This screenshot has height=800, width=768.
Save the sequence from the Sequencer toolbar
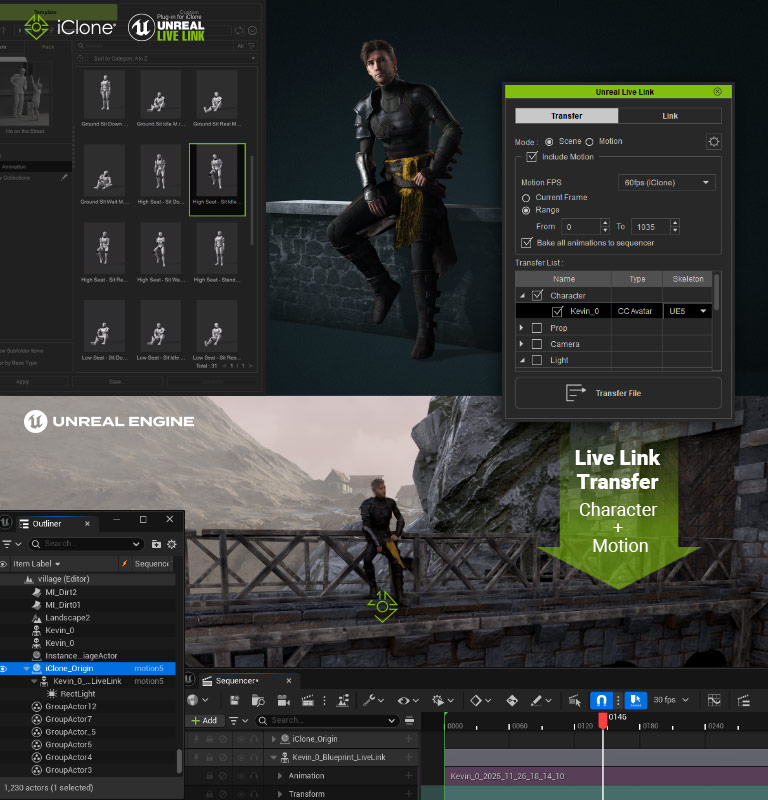234,701
